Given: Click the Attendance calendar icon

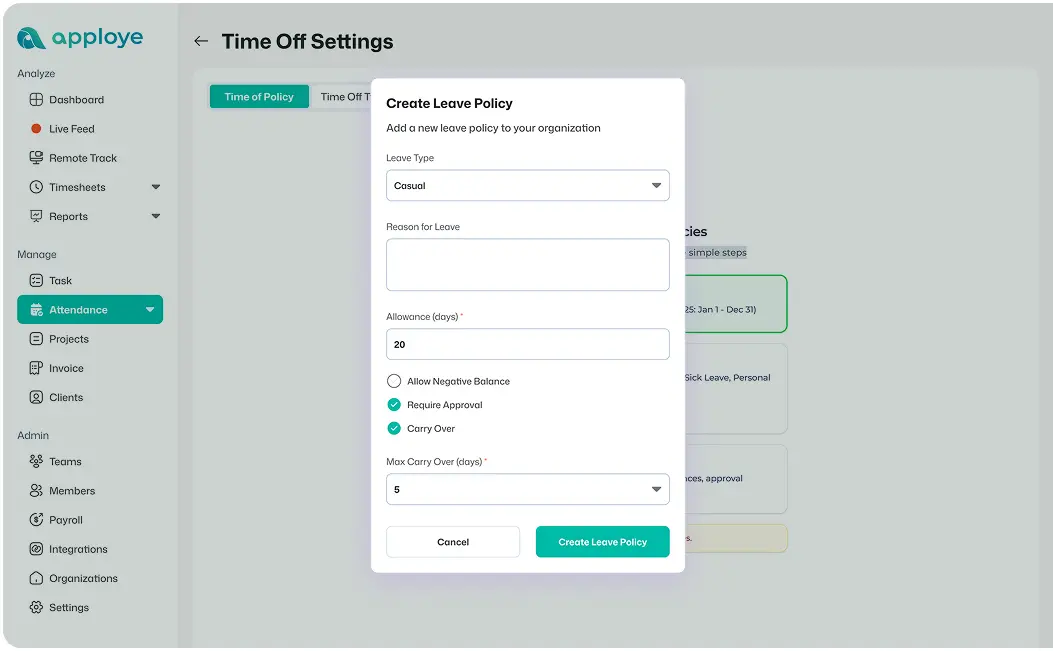Looking at the screenshot, I should click(x=35, y=309).
